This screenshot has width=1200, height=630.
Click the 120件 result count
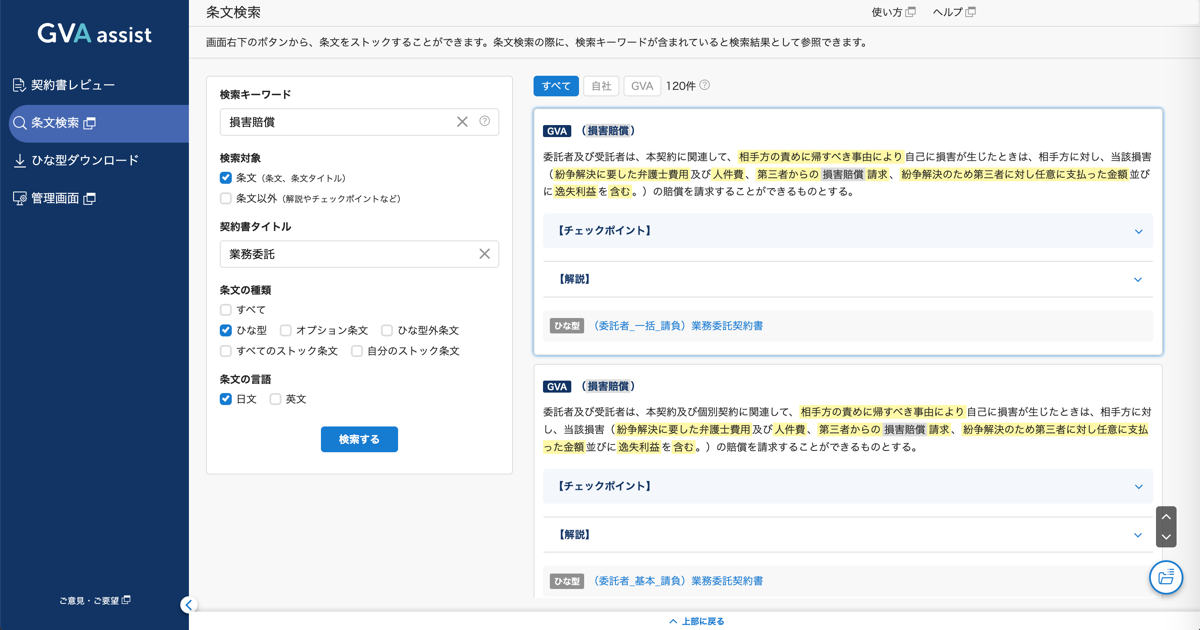pos(681,86)
